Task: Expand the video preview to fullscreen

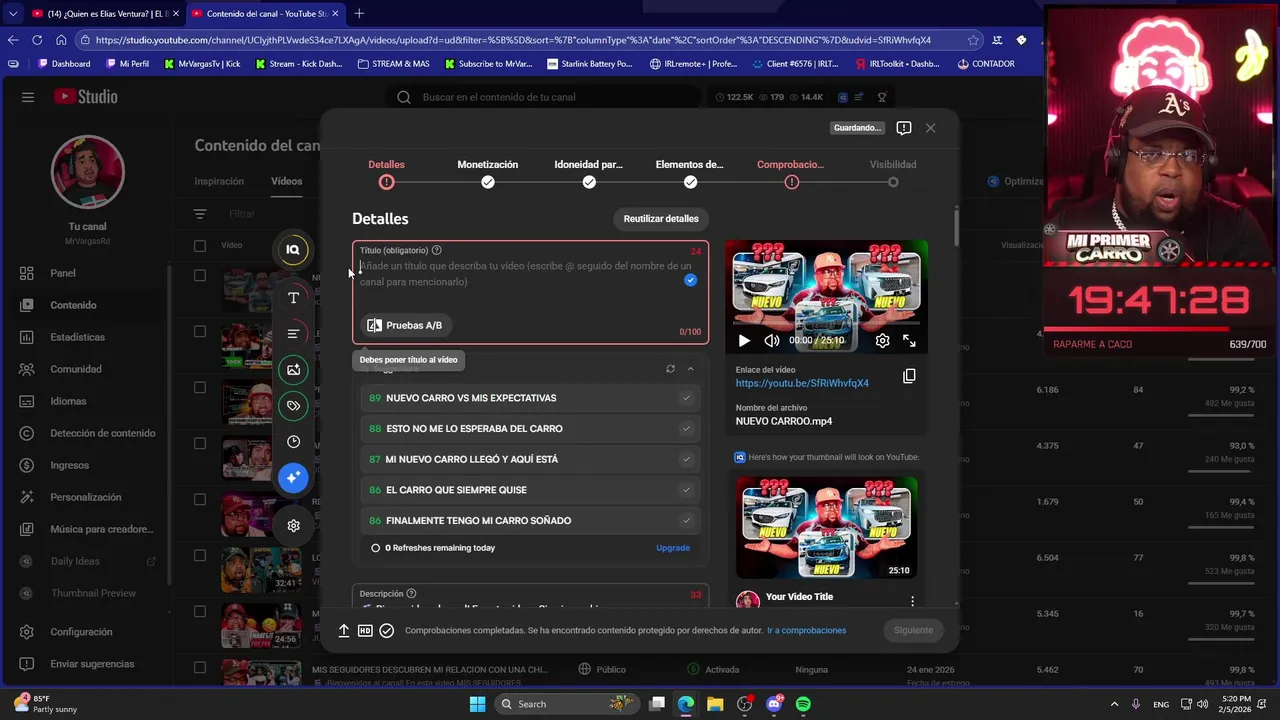Action: click(909, 341)
